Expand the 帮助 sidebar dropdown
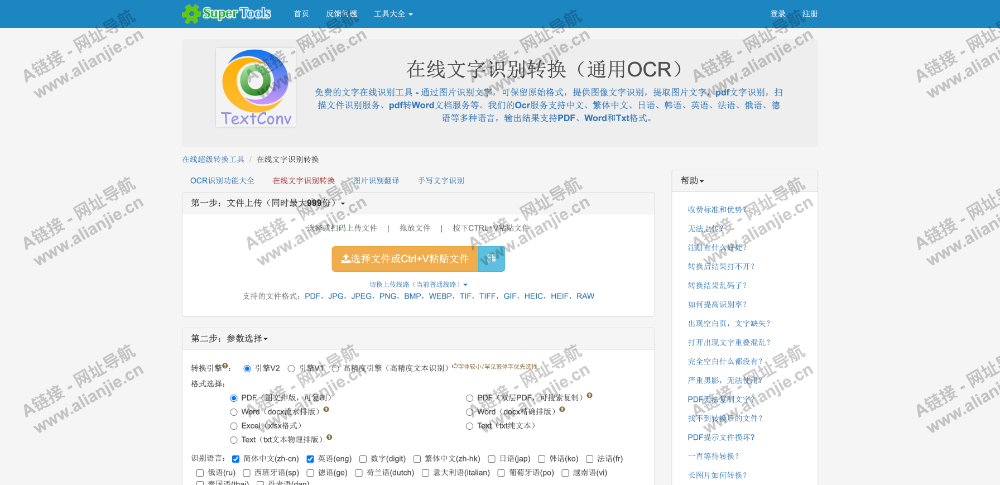Image resolution: width=1000 pixels, height=485 pixels. (x=692, y=181)
